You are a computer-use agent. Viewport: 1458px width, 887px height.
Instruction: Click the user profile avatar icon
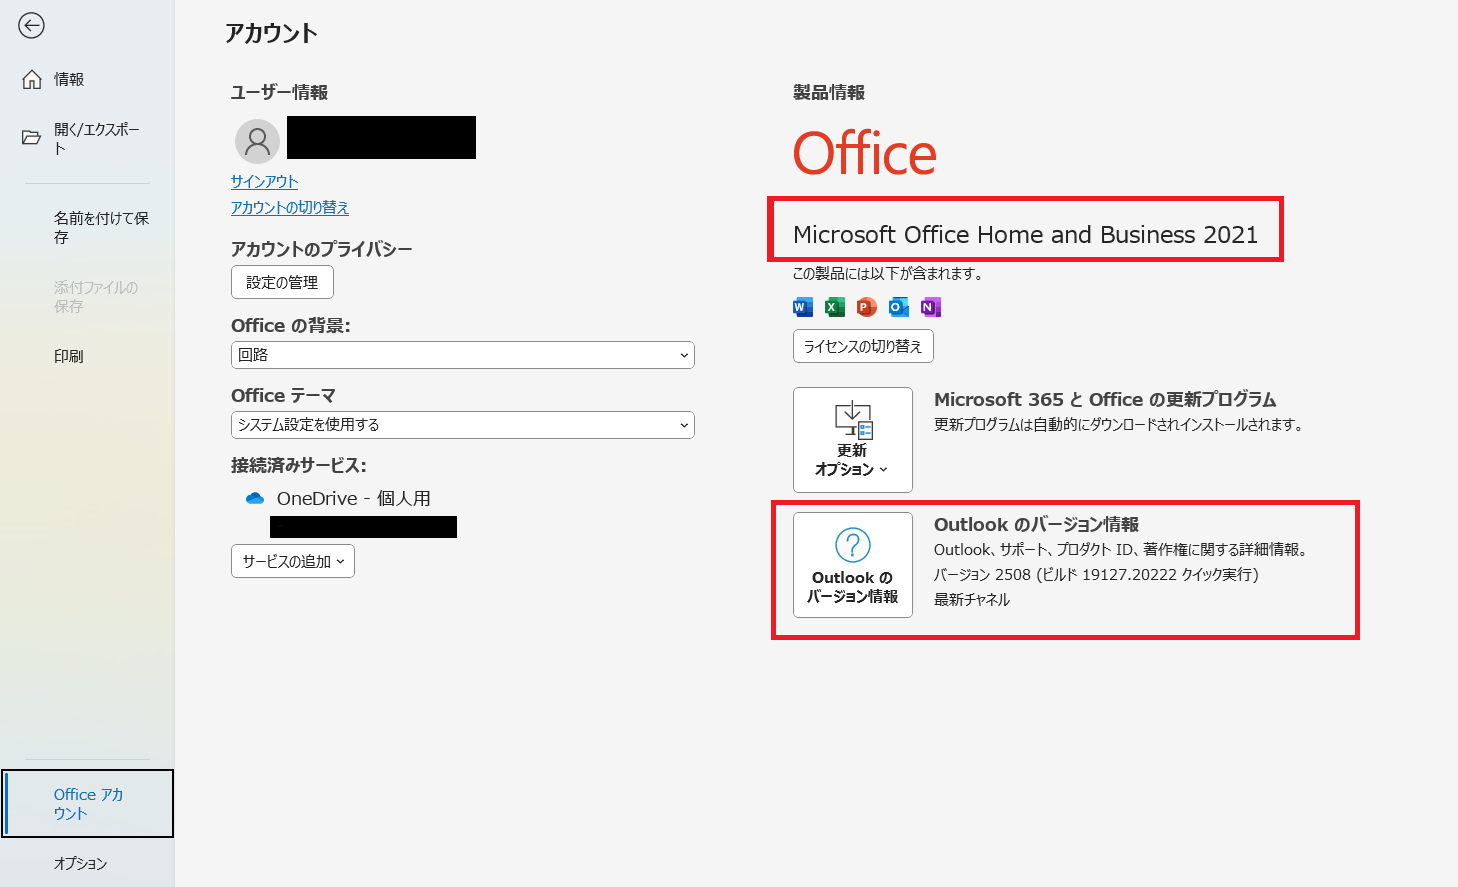(x=257, y=141)
